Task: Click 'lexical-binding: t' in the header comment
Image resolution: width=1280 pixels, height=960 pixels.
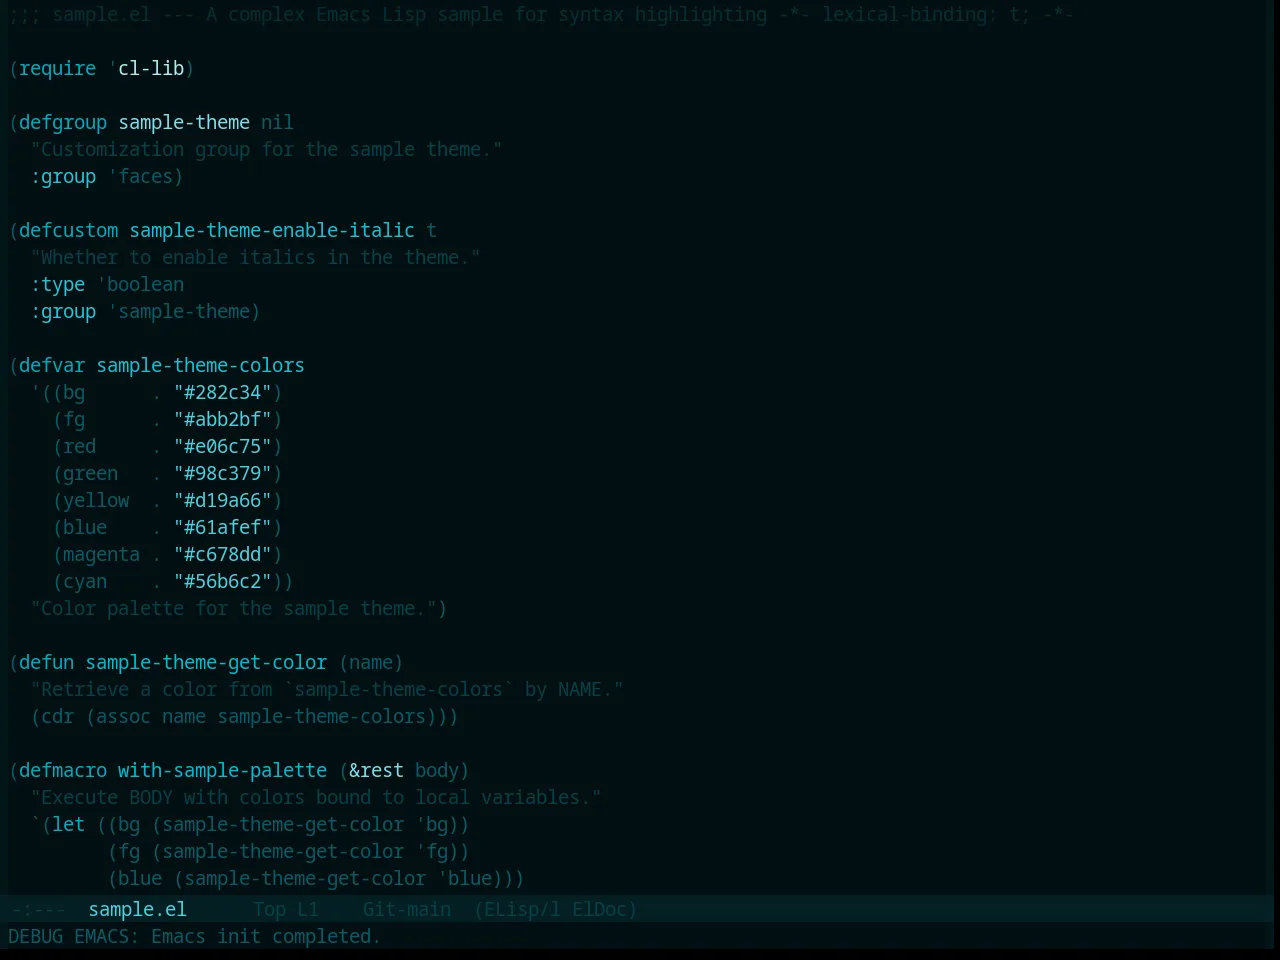Action: 920,14
